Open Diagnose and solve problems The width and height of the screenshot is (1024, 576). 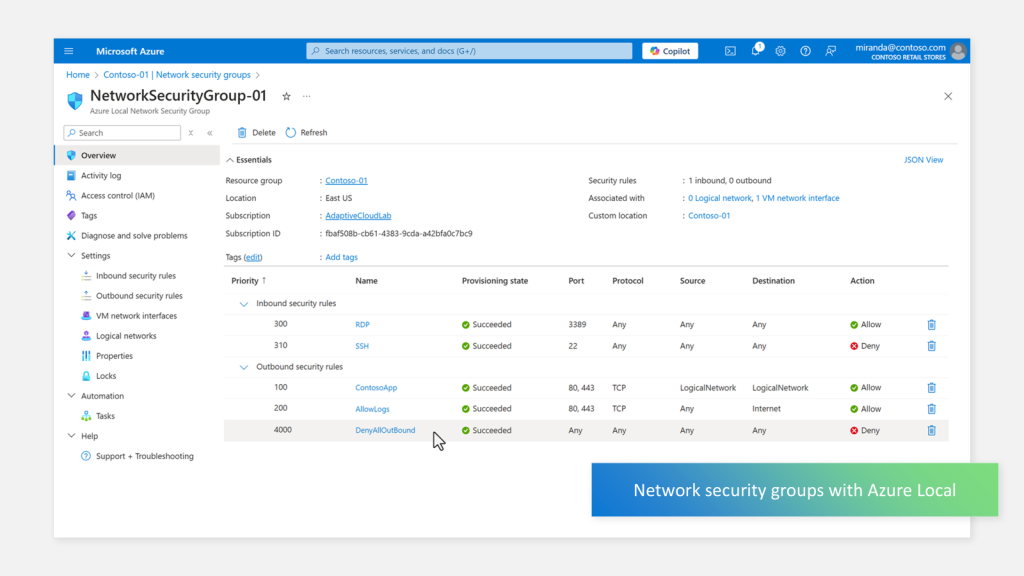click(x=137, y=236)
